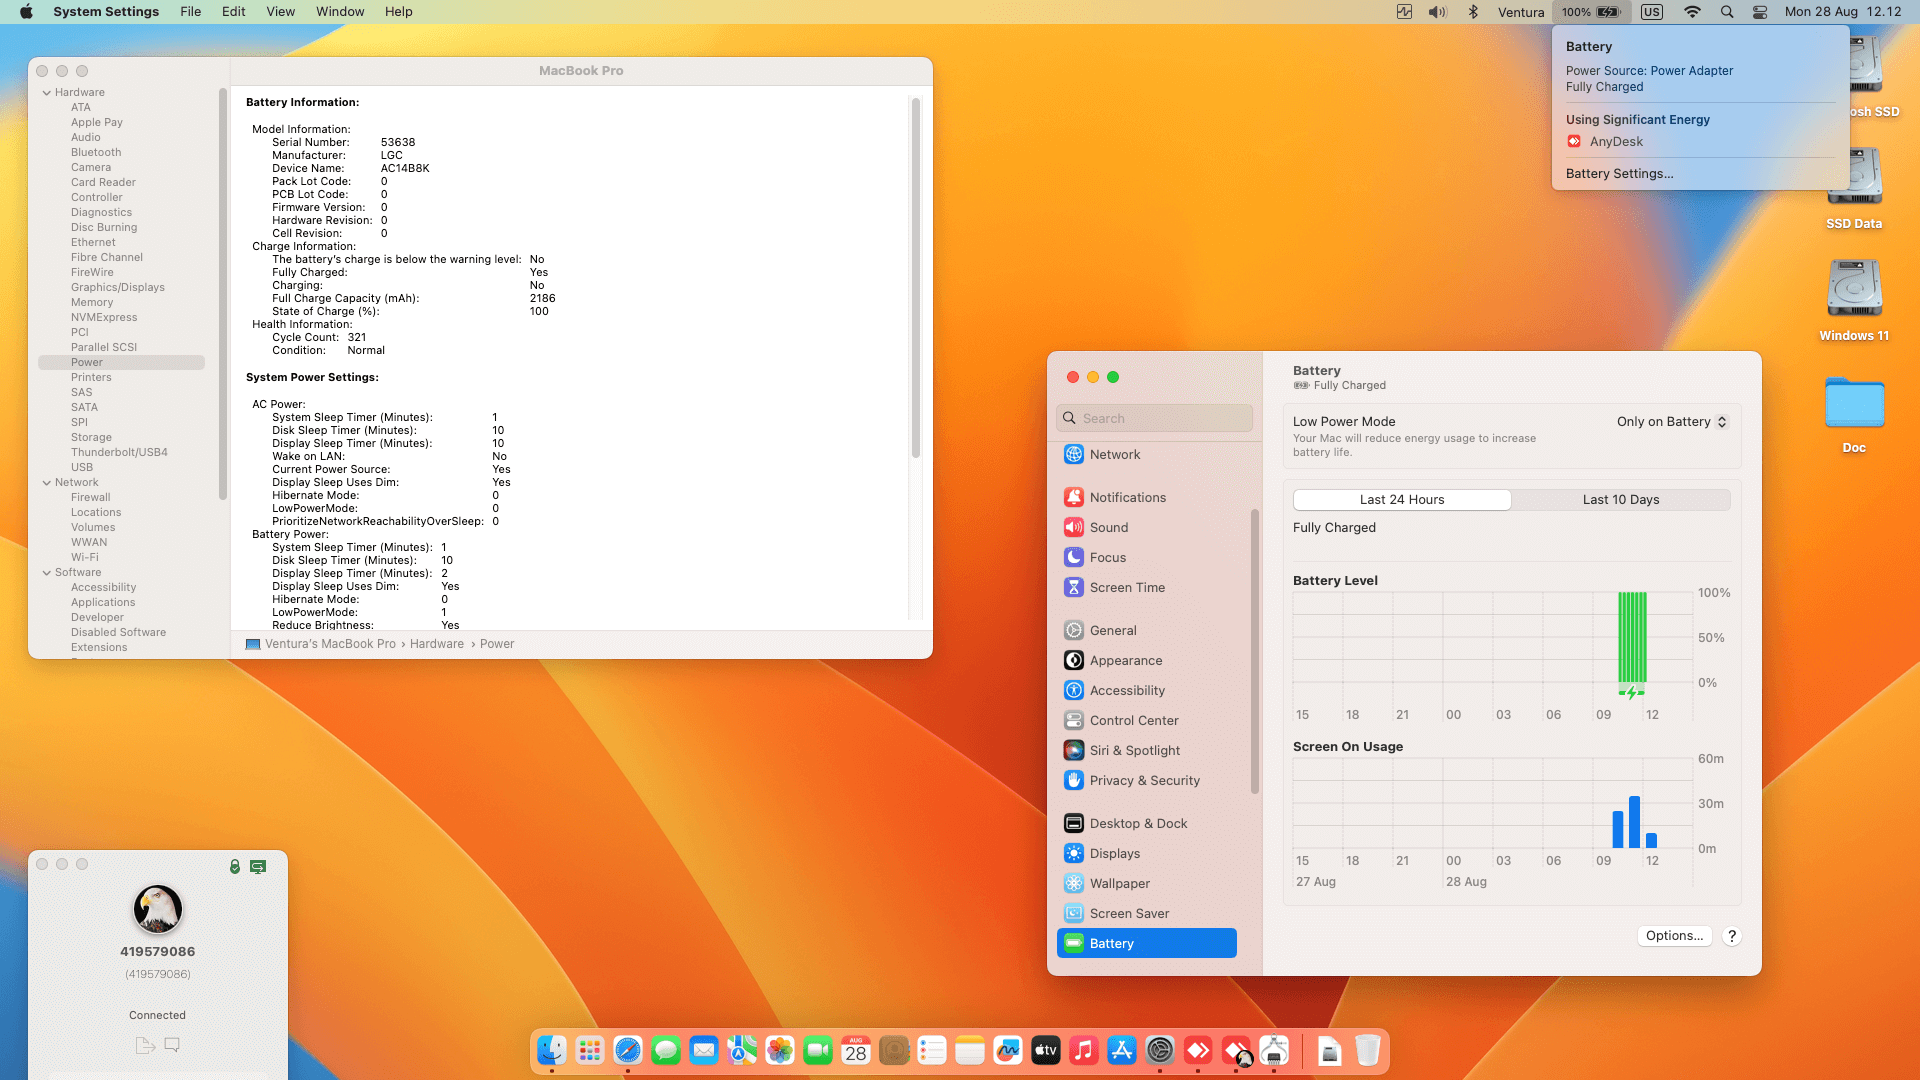
Task: Click the Wi-Fi status menu icon
Action: coord(1692,12)
